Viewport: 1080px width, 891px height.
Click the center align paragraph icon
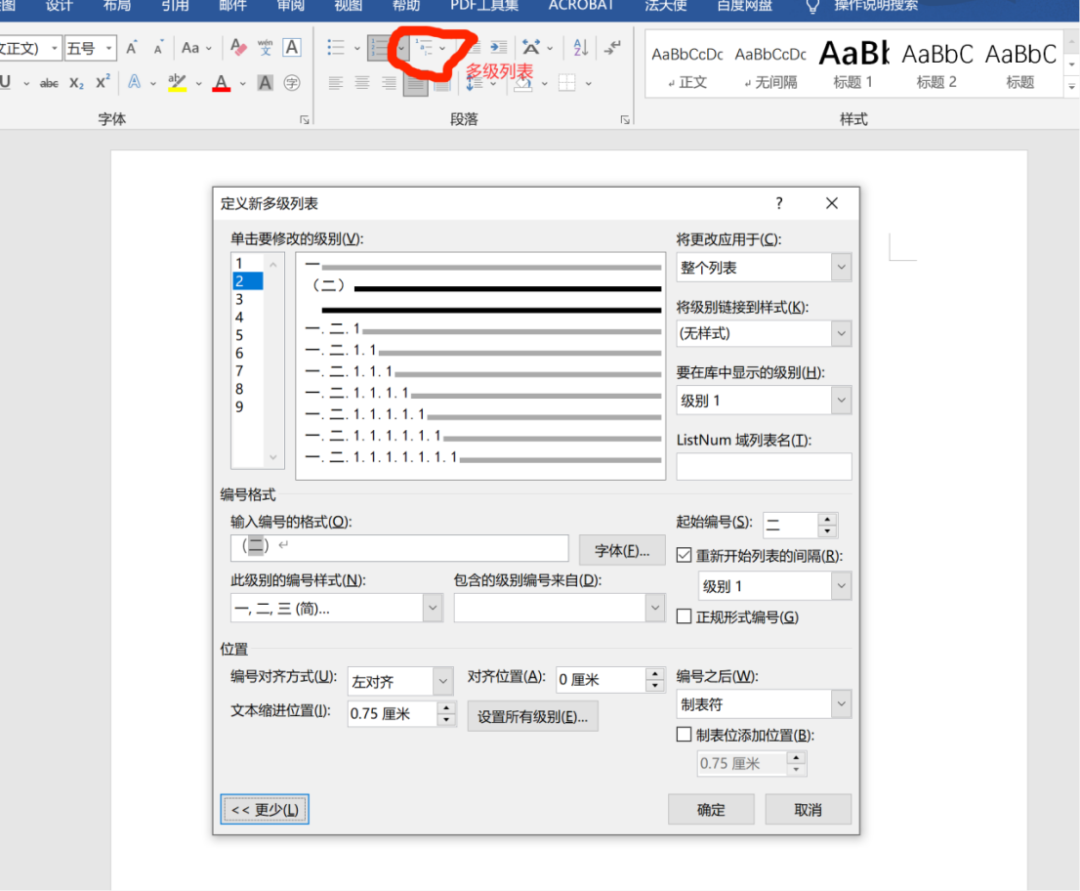click(362, 83)
